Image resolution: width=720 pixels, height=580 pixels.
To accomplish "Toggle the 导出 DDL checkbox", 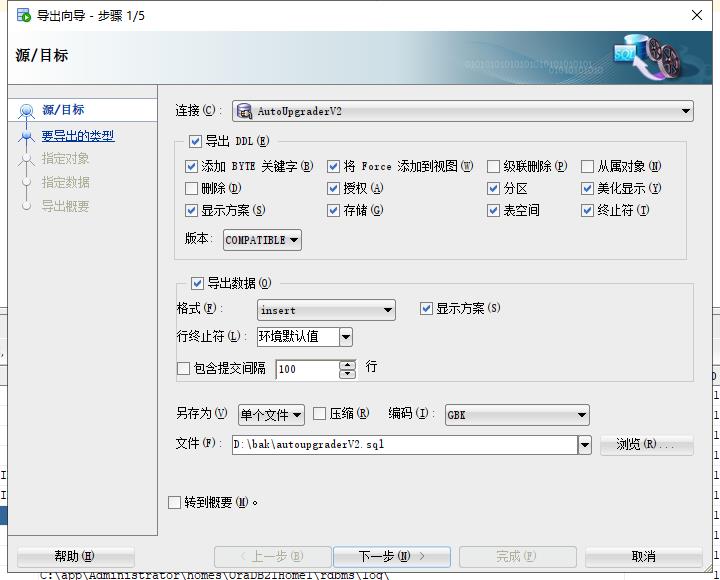I will click(x=196, y=142).
